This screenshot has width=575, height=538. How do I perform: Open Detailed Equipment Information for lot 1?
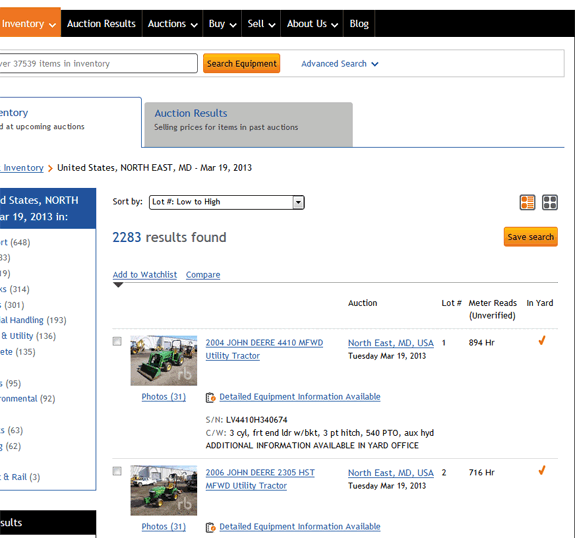click(300, 397)
